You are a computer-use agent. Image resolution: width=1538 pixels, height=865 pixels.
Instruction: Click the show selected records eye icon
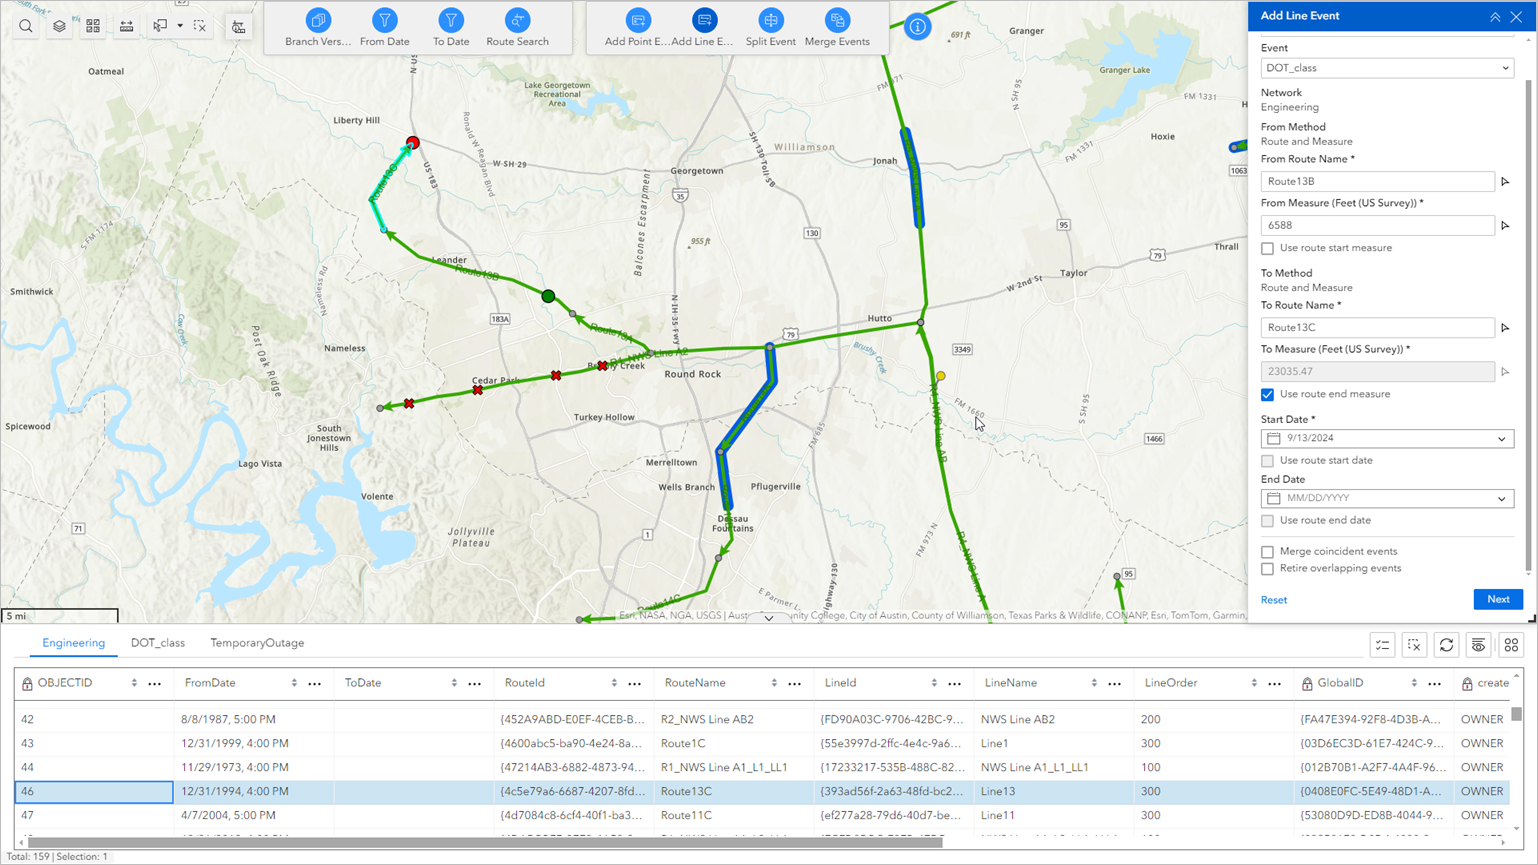coord(1478,645)
